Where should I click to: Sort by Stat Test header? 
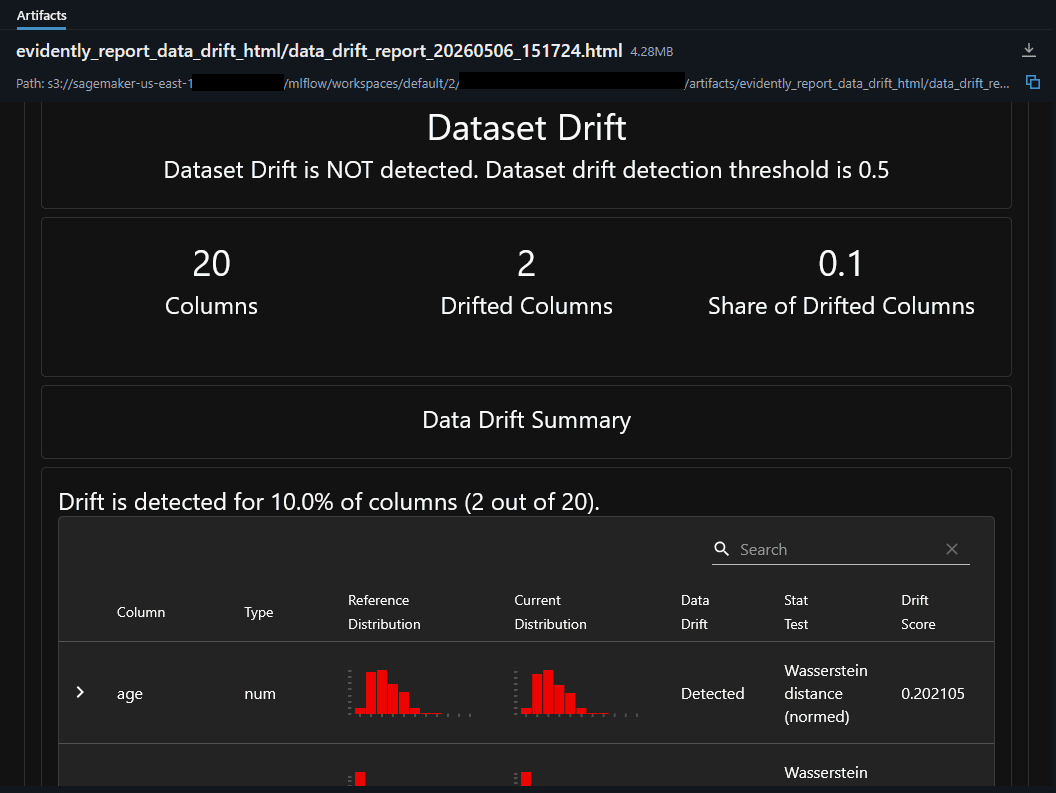(796, 612)
